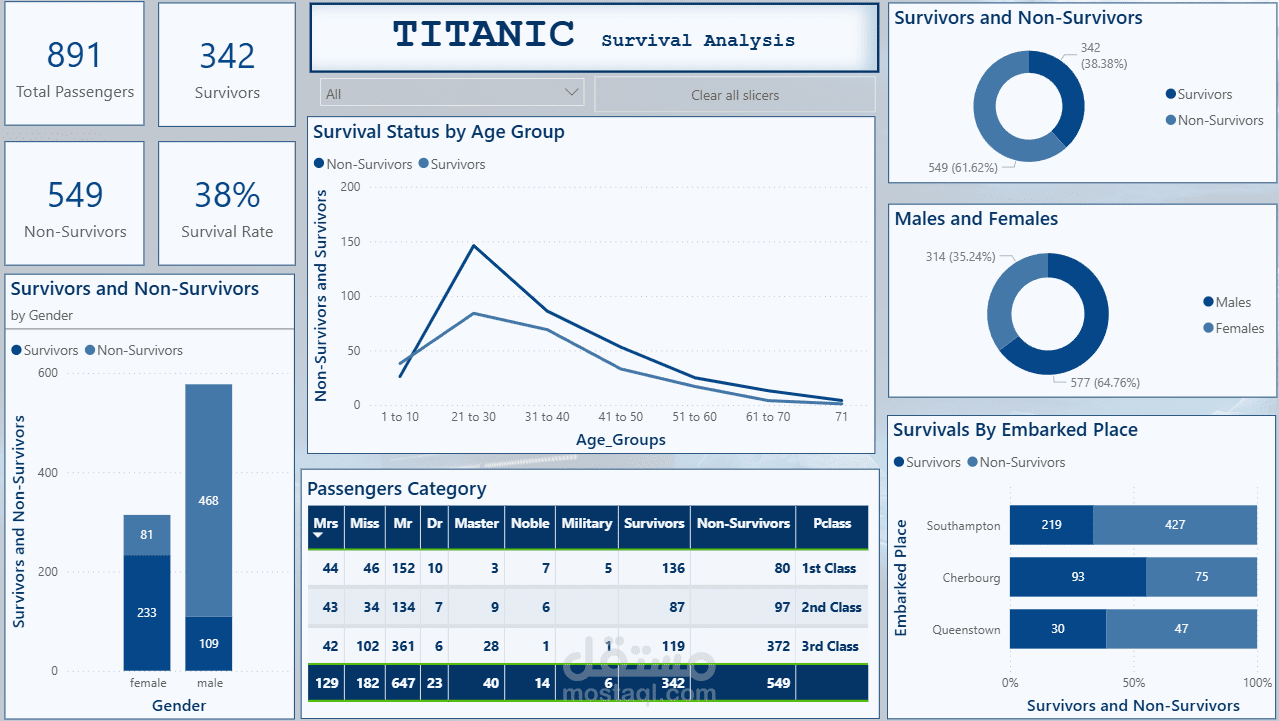Viewport: 1279px width, 721px height.
Task: Click Cherbourg non-survivors bar segment labeled 75
Action: (1201, 577)
